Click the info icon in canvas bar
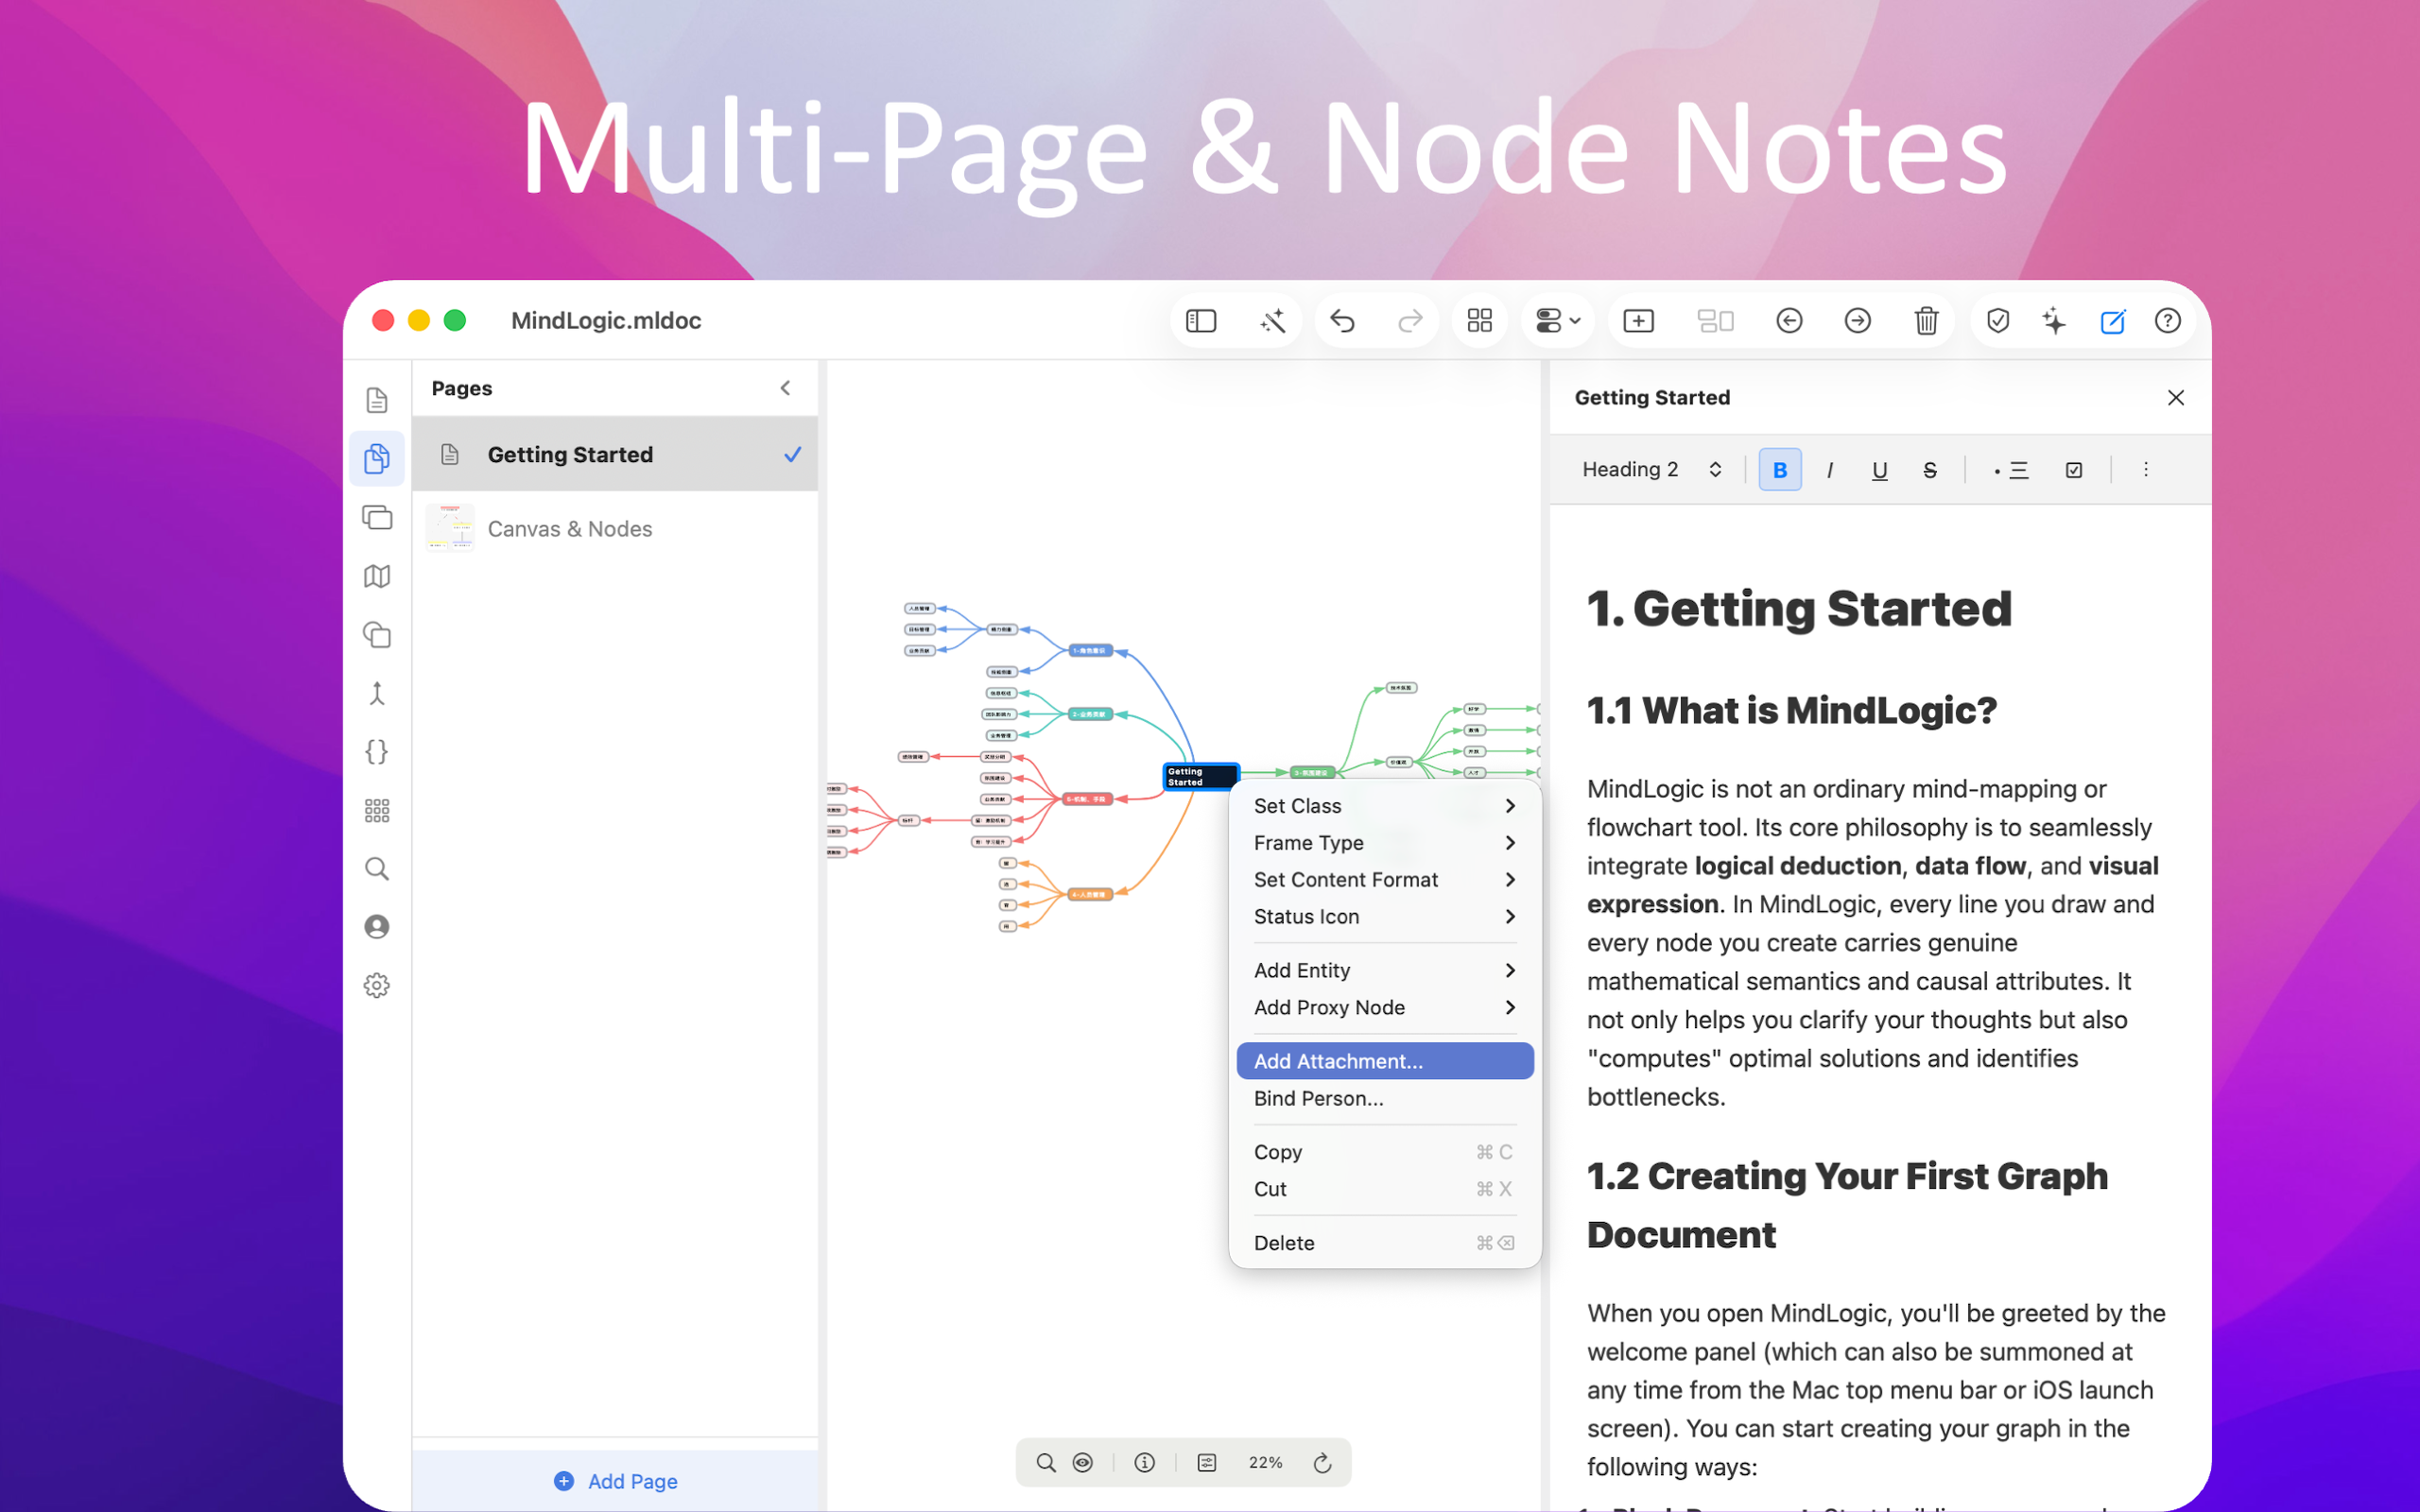This screenshot has height=1512, width=2420. pos(1145,1463)
